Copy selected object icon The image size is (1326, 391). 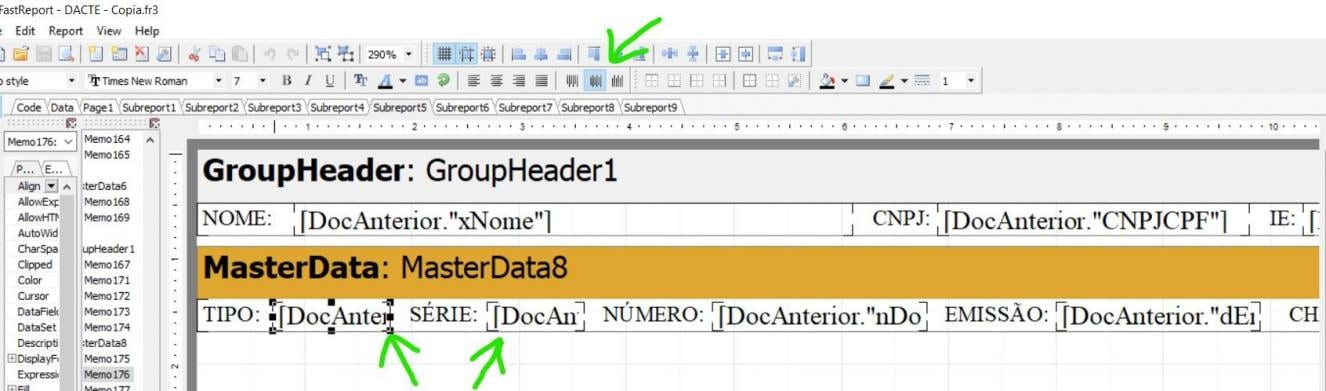coord(217,54)
